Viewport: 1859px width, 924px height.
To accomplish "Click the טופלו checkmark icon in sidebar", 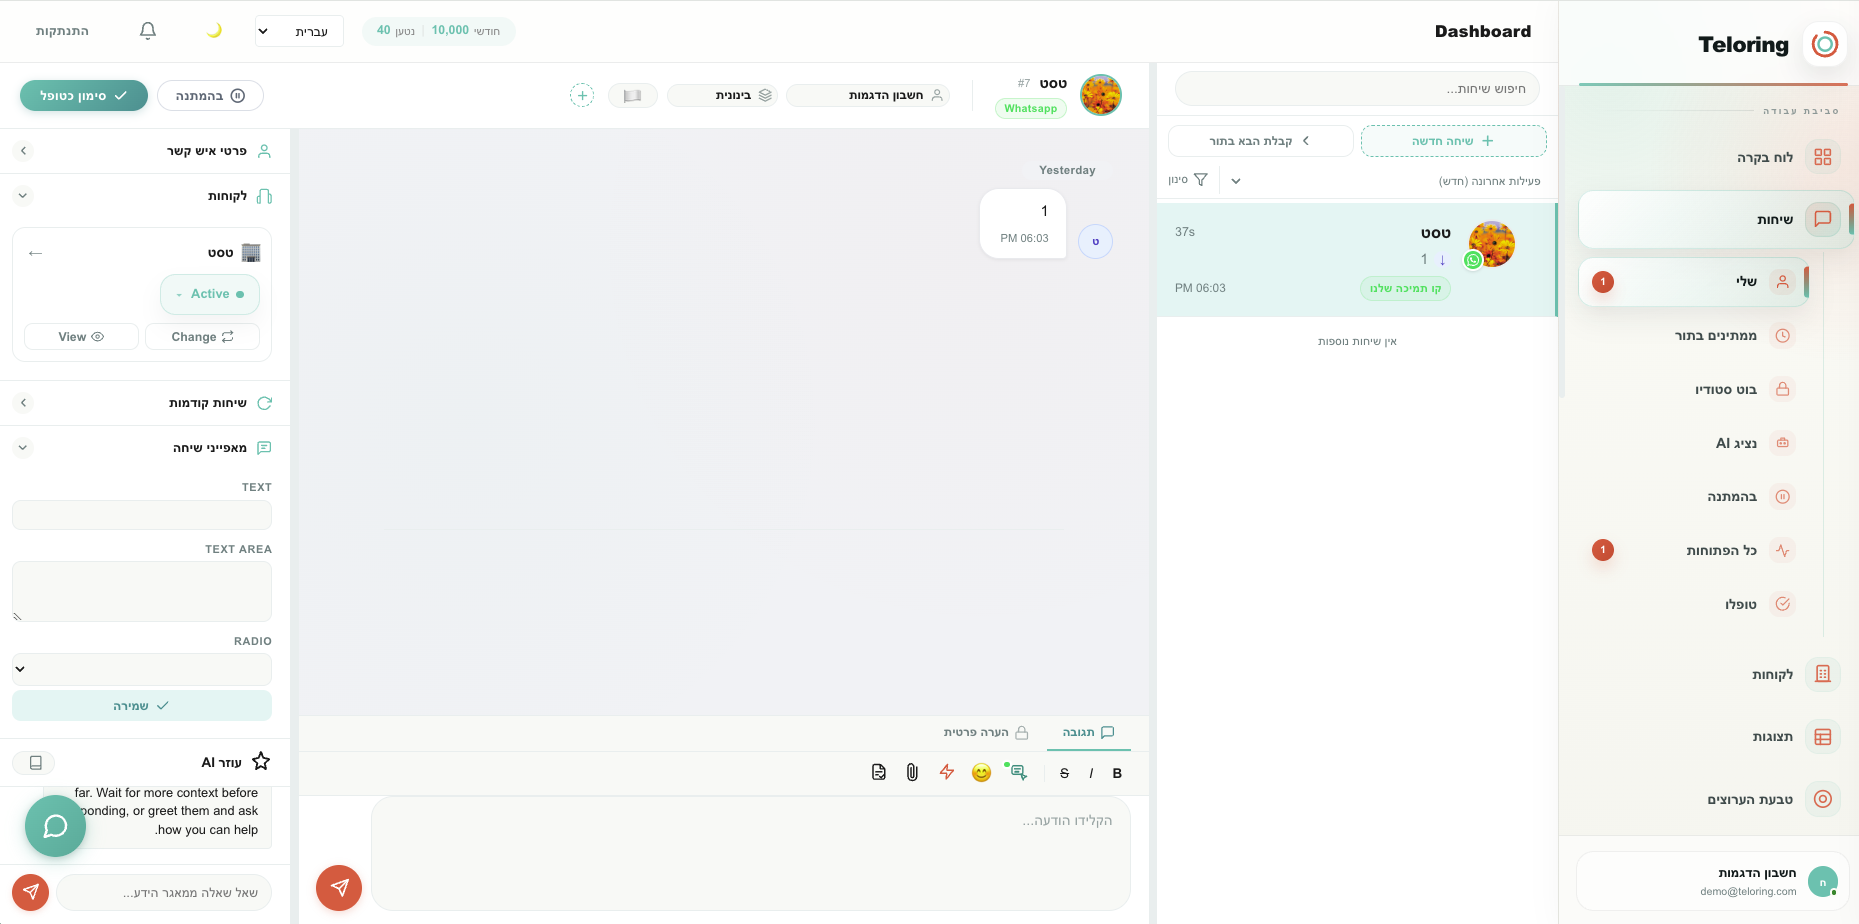I will click(x=1783, y=604).
